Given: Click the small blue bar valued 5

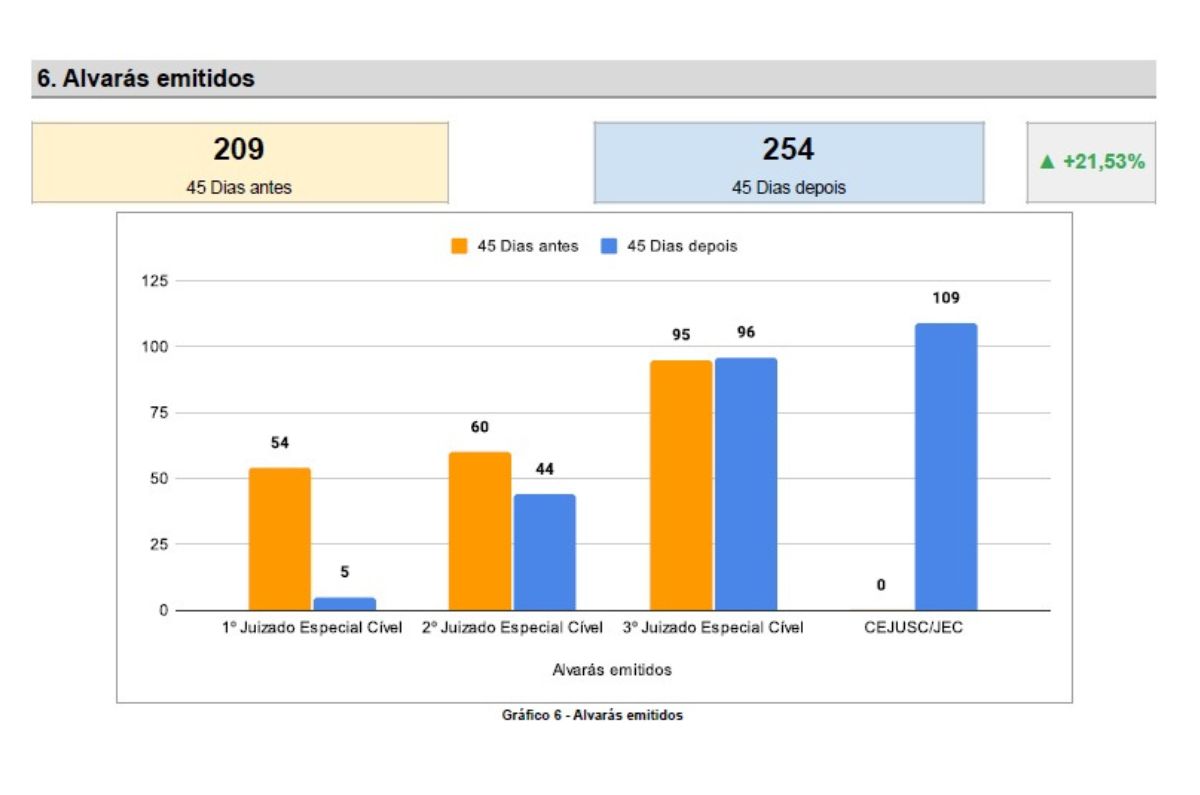Looking at the screenshot, I should (x=344, y=604).
